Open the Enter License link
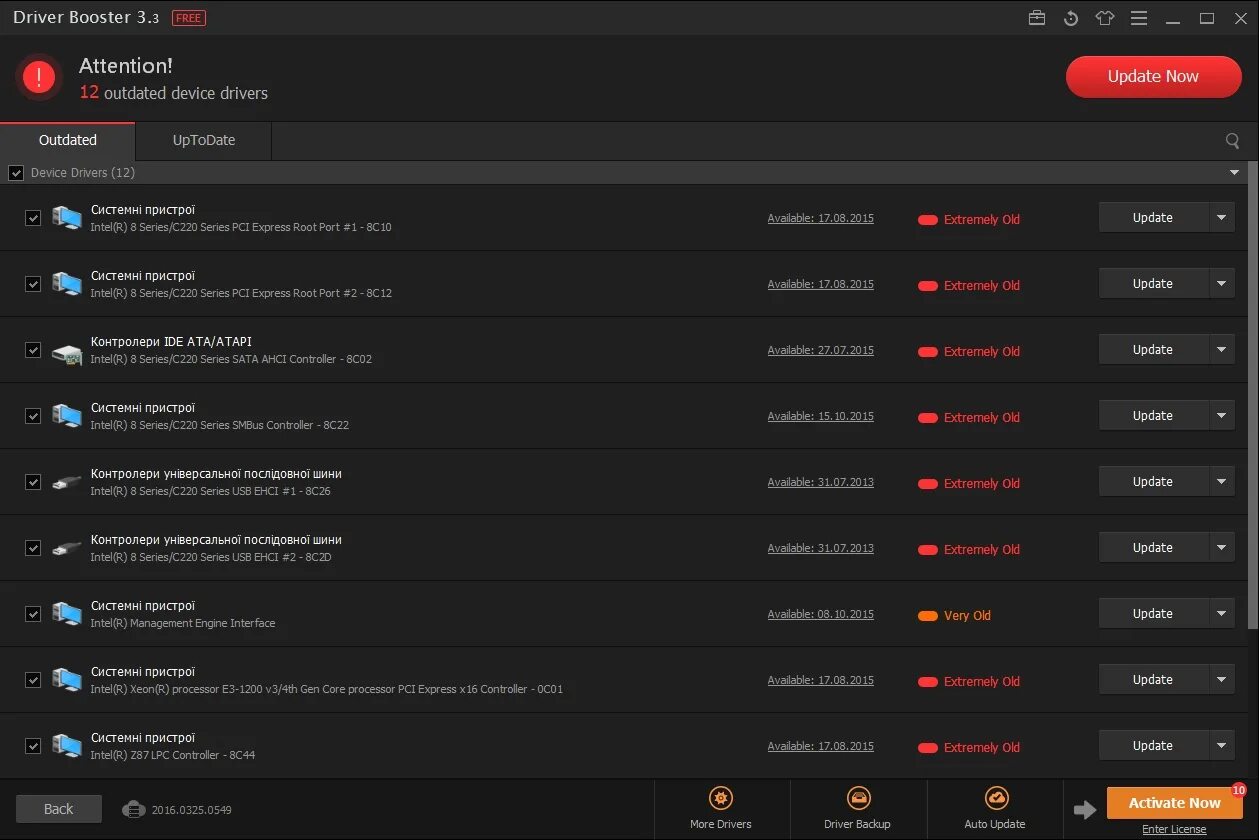This screenshot has height=840, width=1259. pos(1174,830)
